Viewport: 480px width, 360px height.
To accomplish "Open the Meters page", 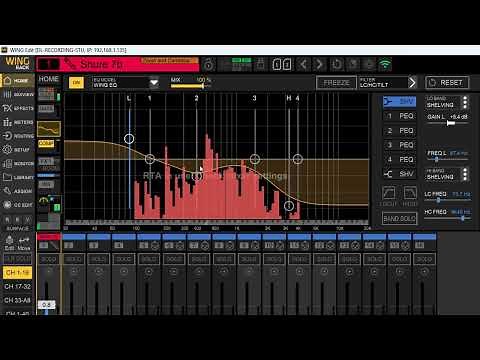I will pyautogui.click(x=18, y=122).
